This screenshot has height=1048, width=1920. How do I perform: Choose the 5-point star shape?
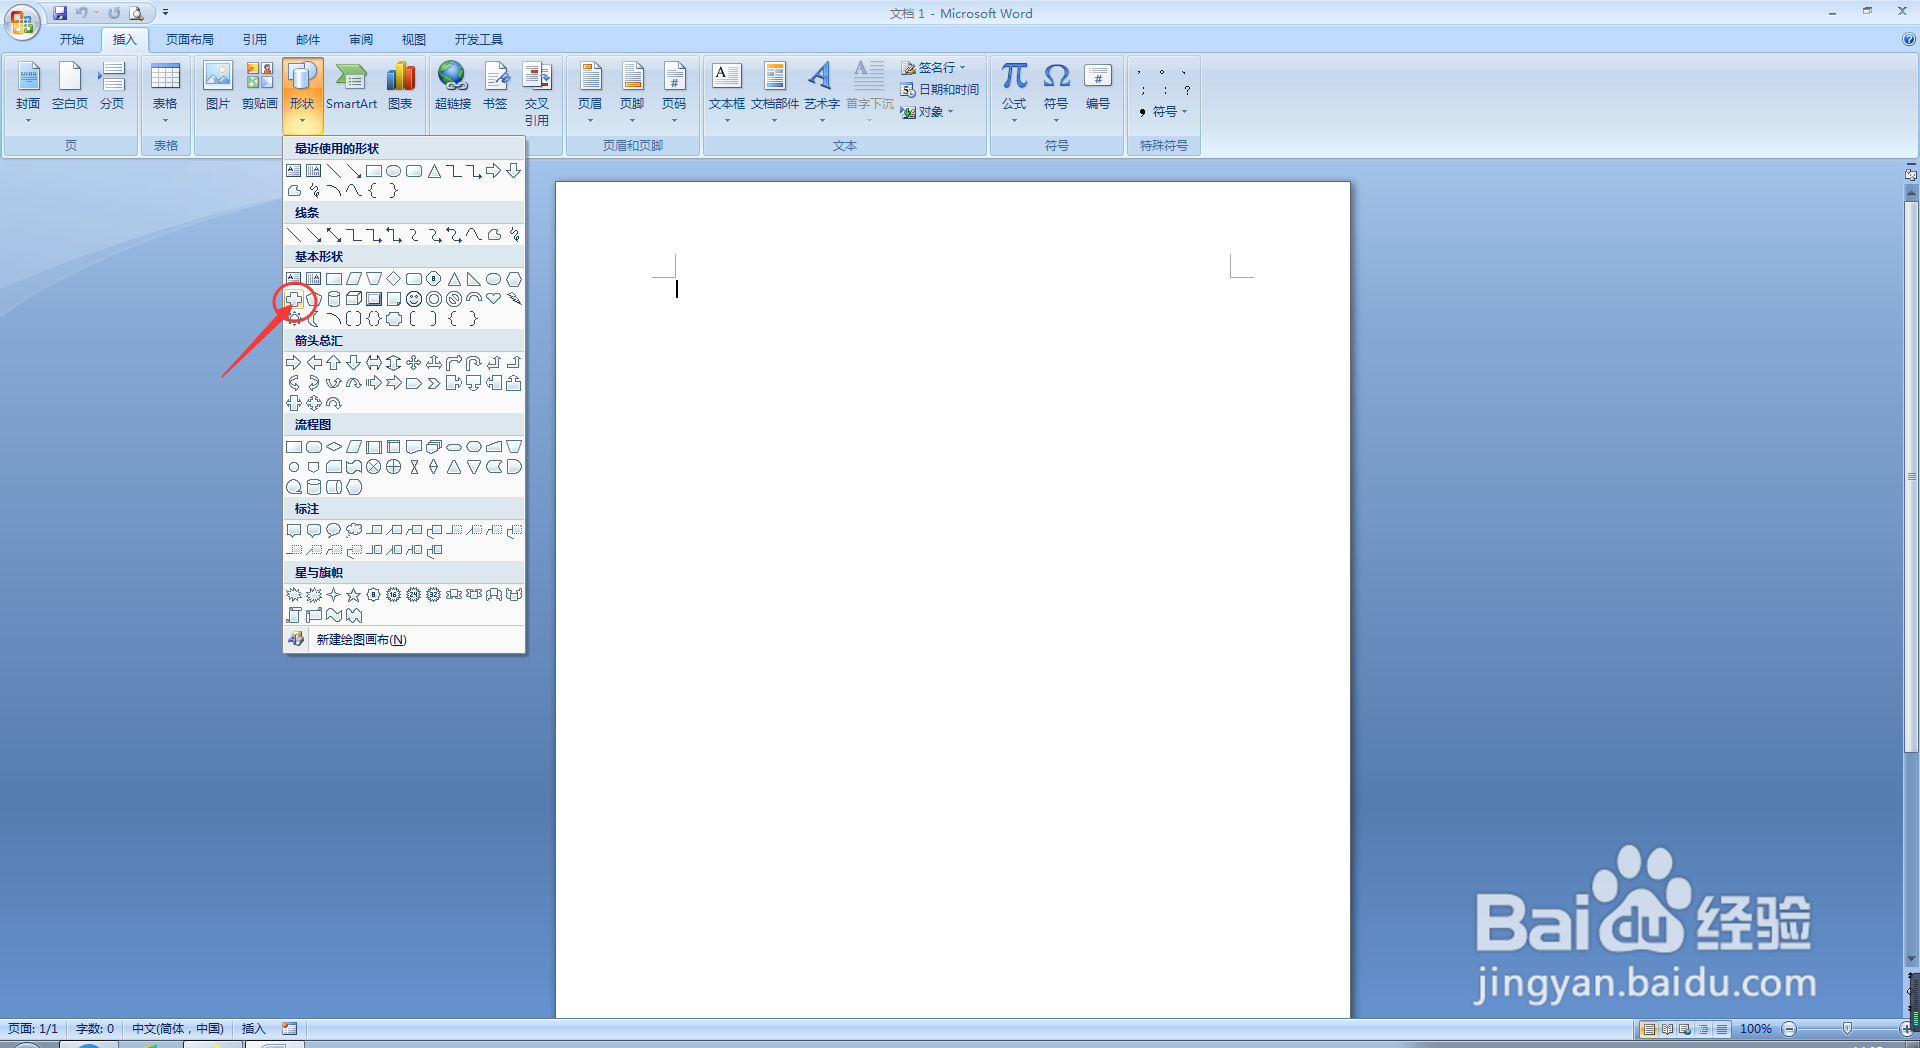point(354,595)
